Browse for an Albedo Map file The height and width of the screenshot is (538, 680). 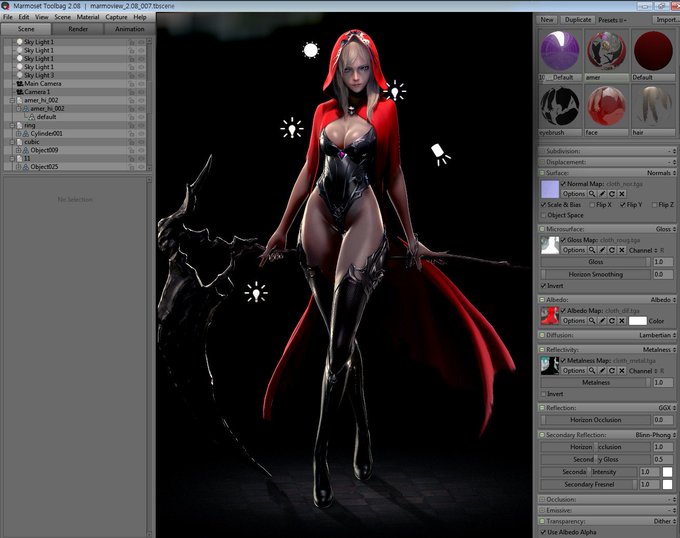point(592,321)
